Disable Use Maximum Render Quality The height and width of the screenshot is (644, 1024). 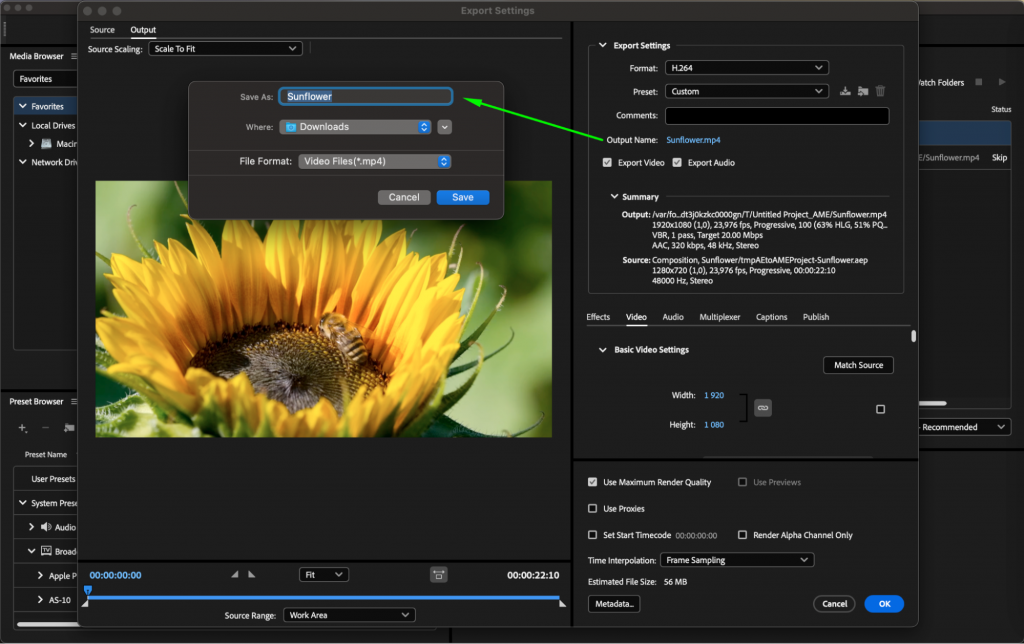click(593, 482)
